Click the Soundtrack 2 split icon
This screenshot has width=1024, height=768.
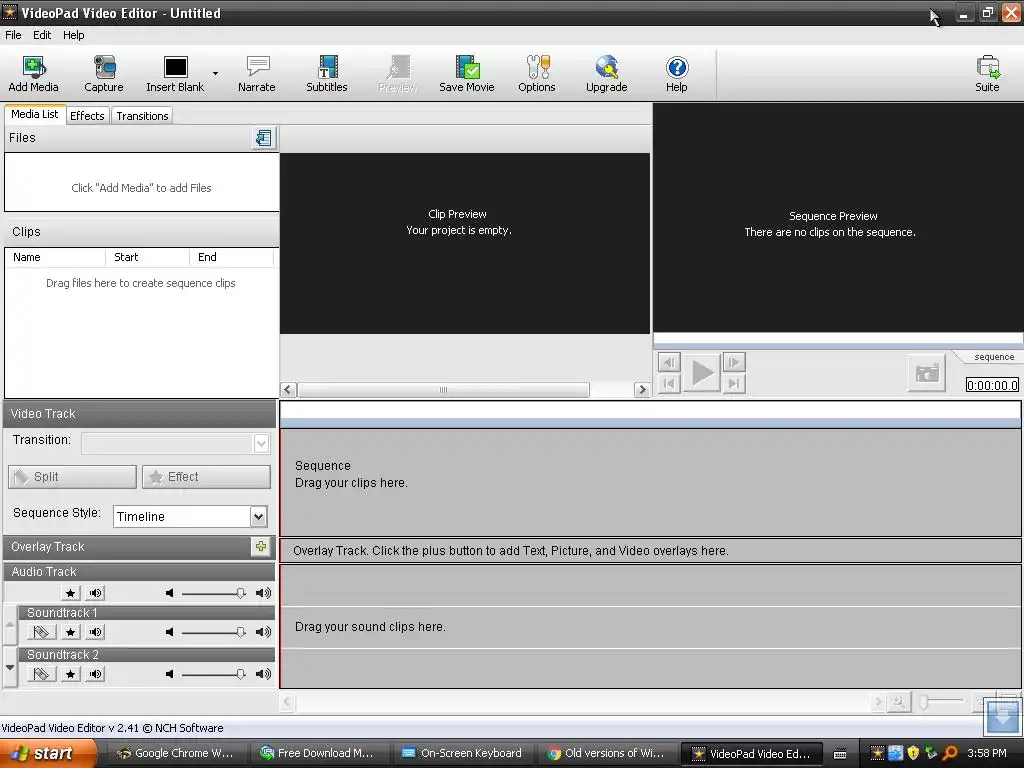pyautogui.click(x=40, y=674)
